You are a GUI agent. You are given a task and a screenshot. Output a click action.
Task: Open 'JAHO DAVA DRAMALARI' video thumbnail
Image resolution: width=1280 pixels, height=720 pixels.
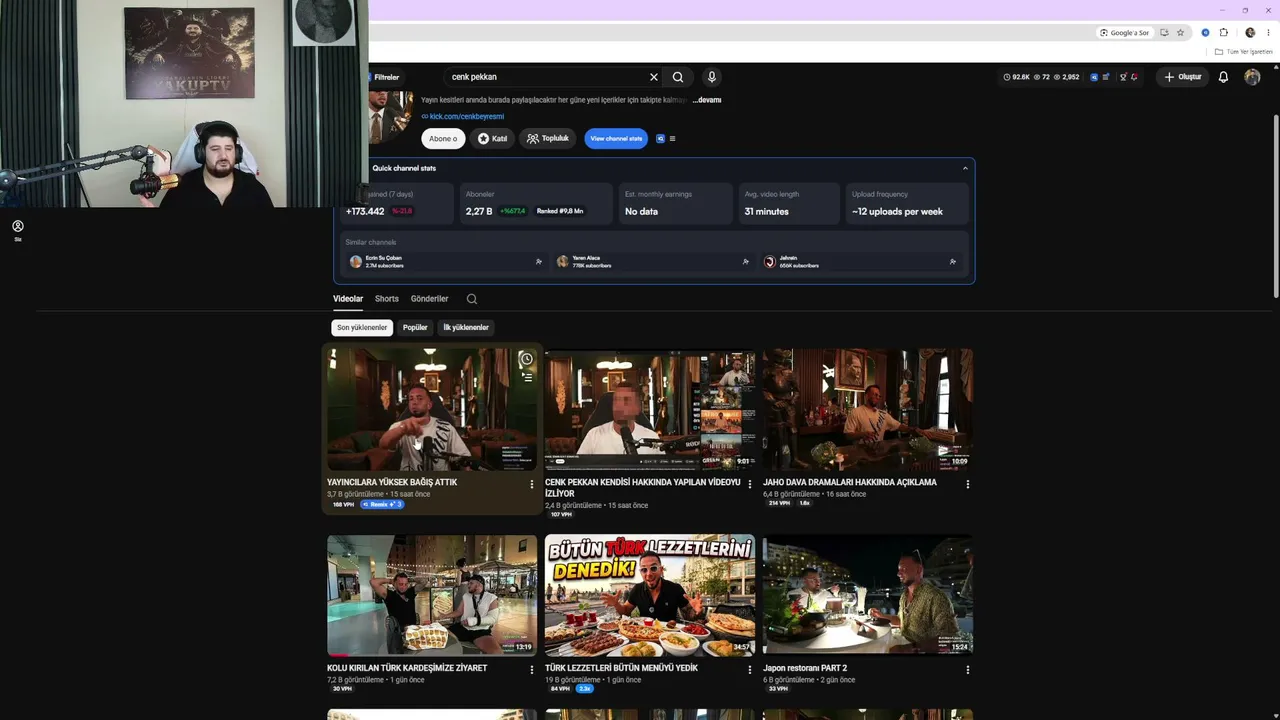coord(868,409)
